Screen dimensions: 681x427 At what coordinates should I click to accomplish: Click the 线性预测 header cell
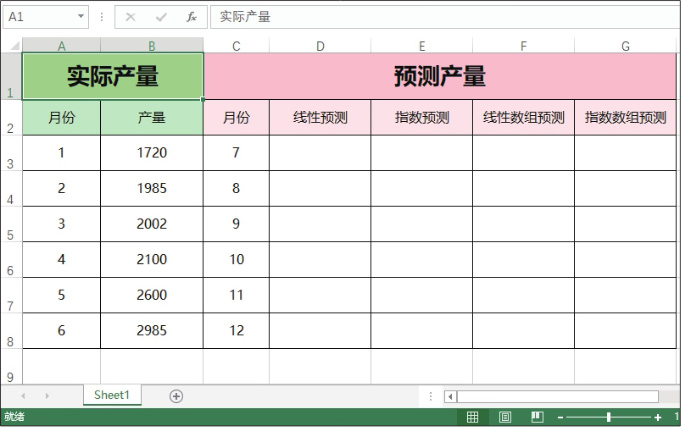coord(320,118)
